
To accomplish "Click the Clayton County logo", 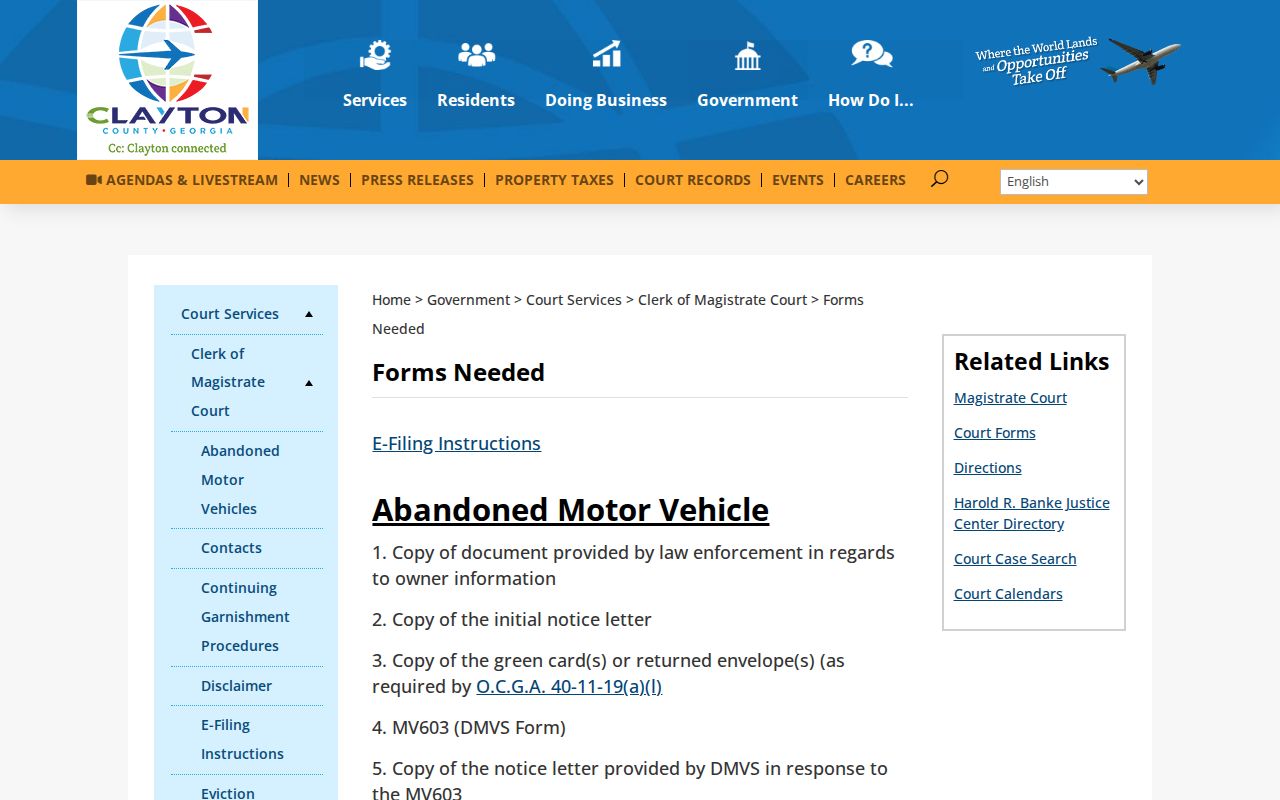I will 167,80.
